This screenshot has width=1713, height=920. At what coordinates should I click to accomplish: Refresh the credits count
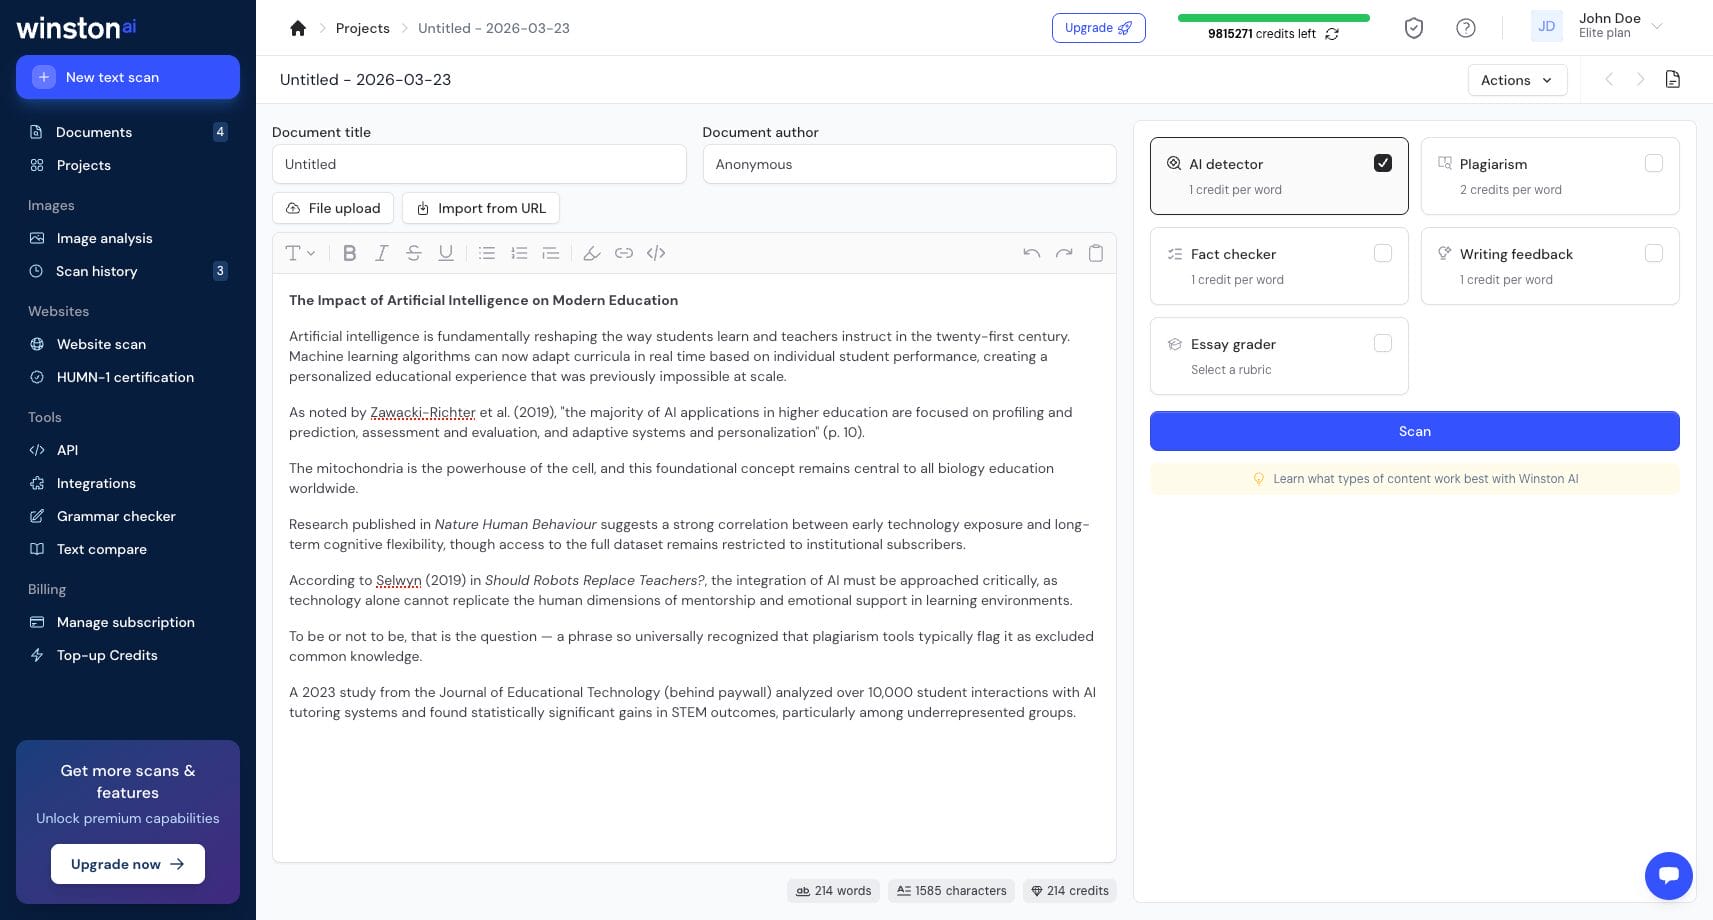click(1332, 34)
